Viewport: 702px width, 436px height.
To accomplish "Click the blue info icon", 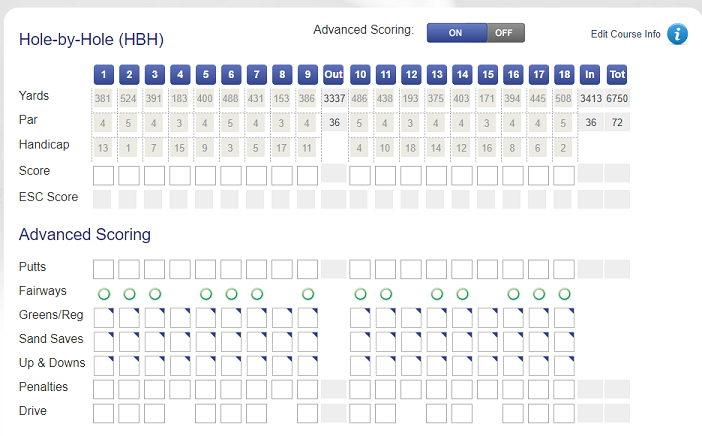I will pos(678,34).
